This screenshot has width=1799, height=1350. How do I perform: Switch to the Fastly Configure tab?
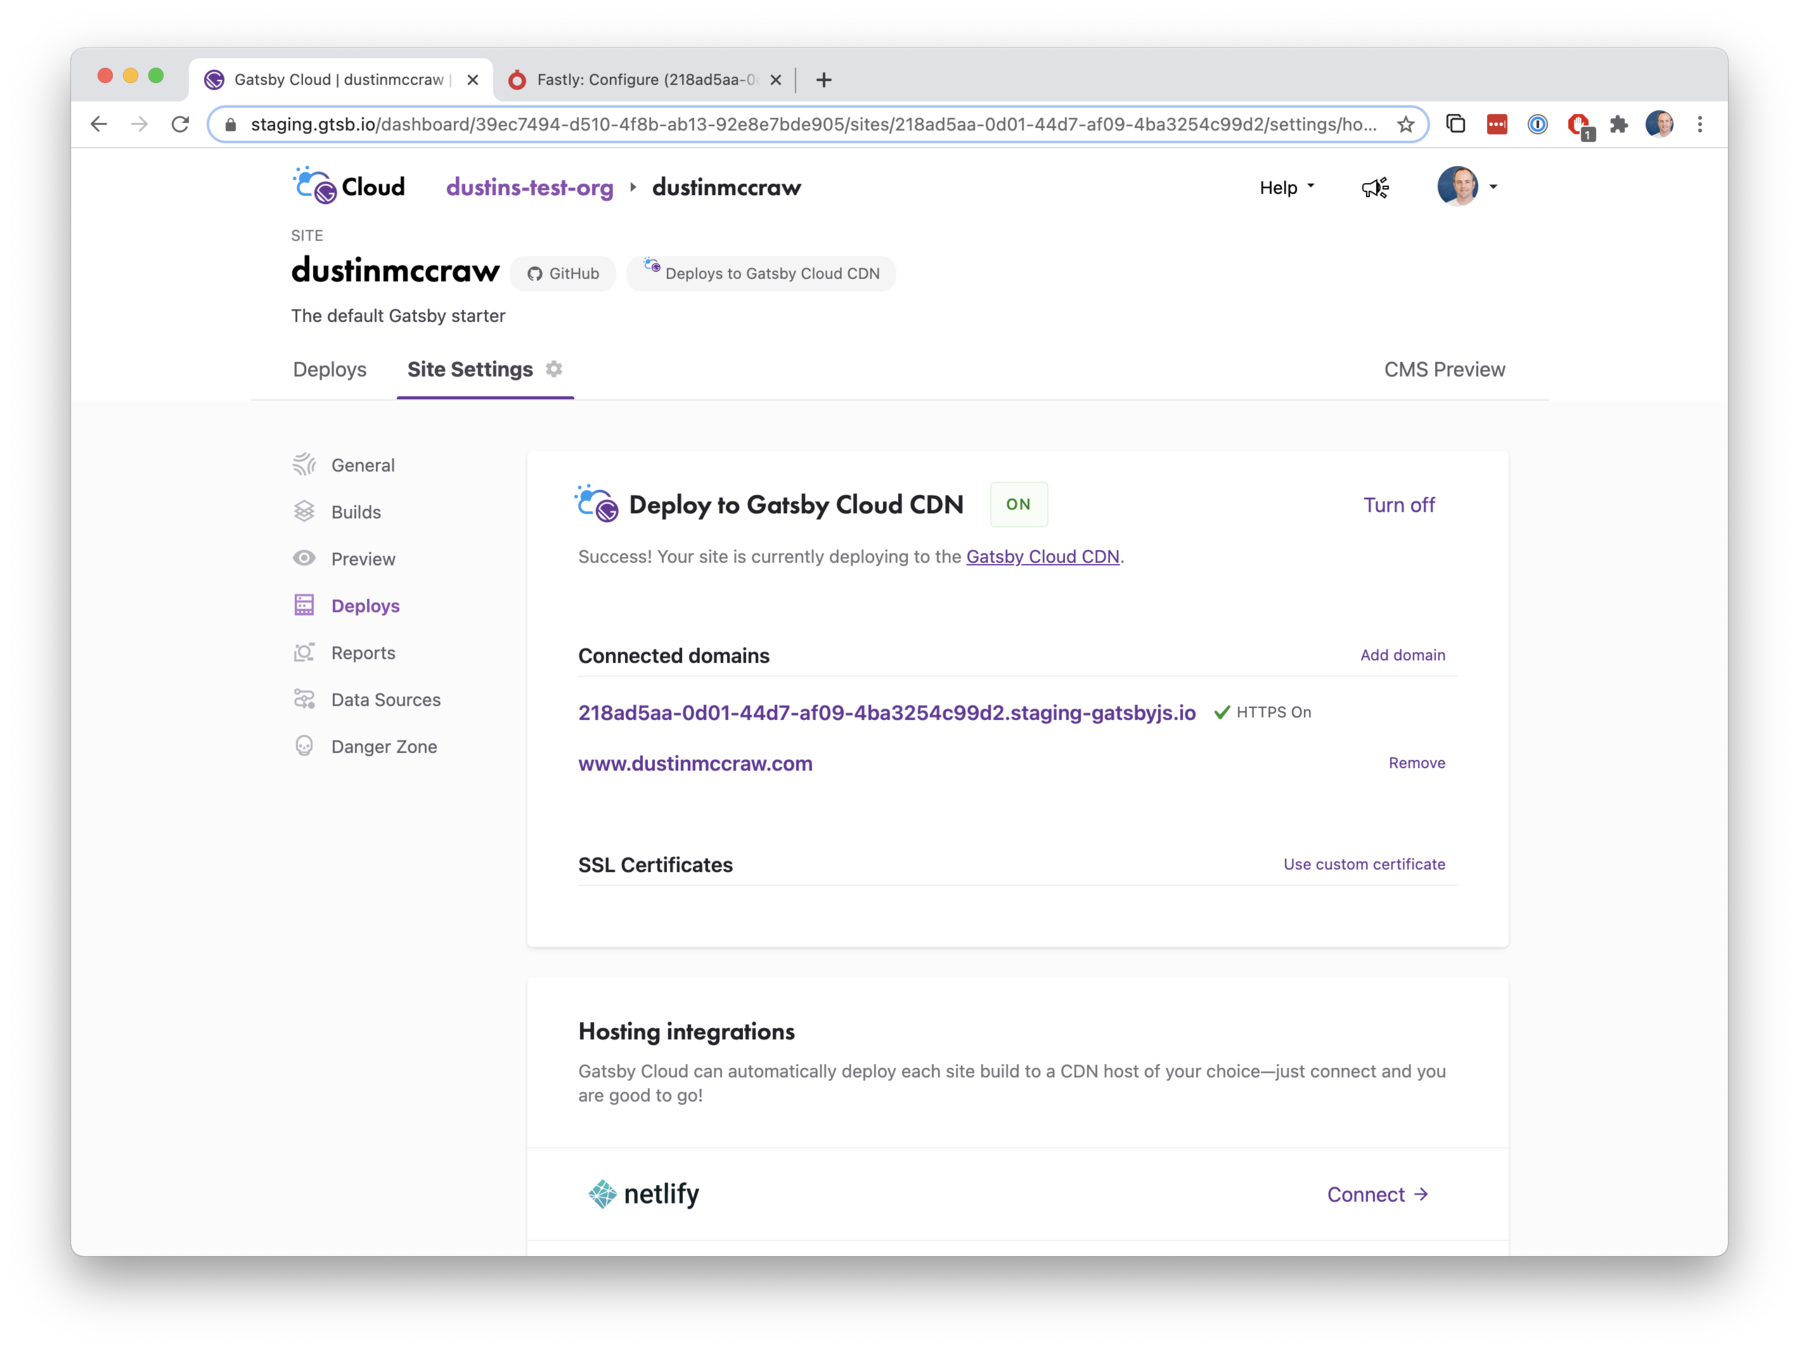click(x=644, y=80)
